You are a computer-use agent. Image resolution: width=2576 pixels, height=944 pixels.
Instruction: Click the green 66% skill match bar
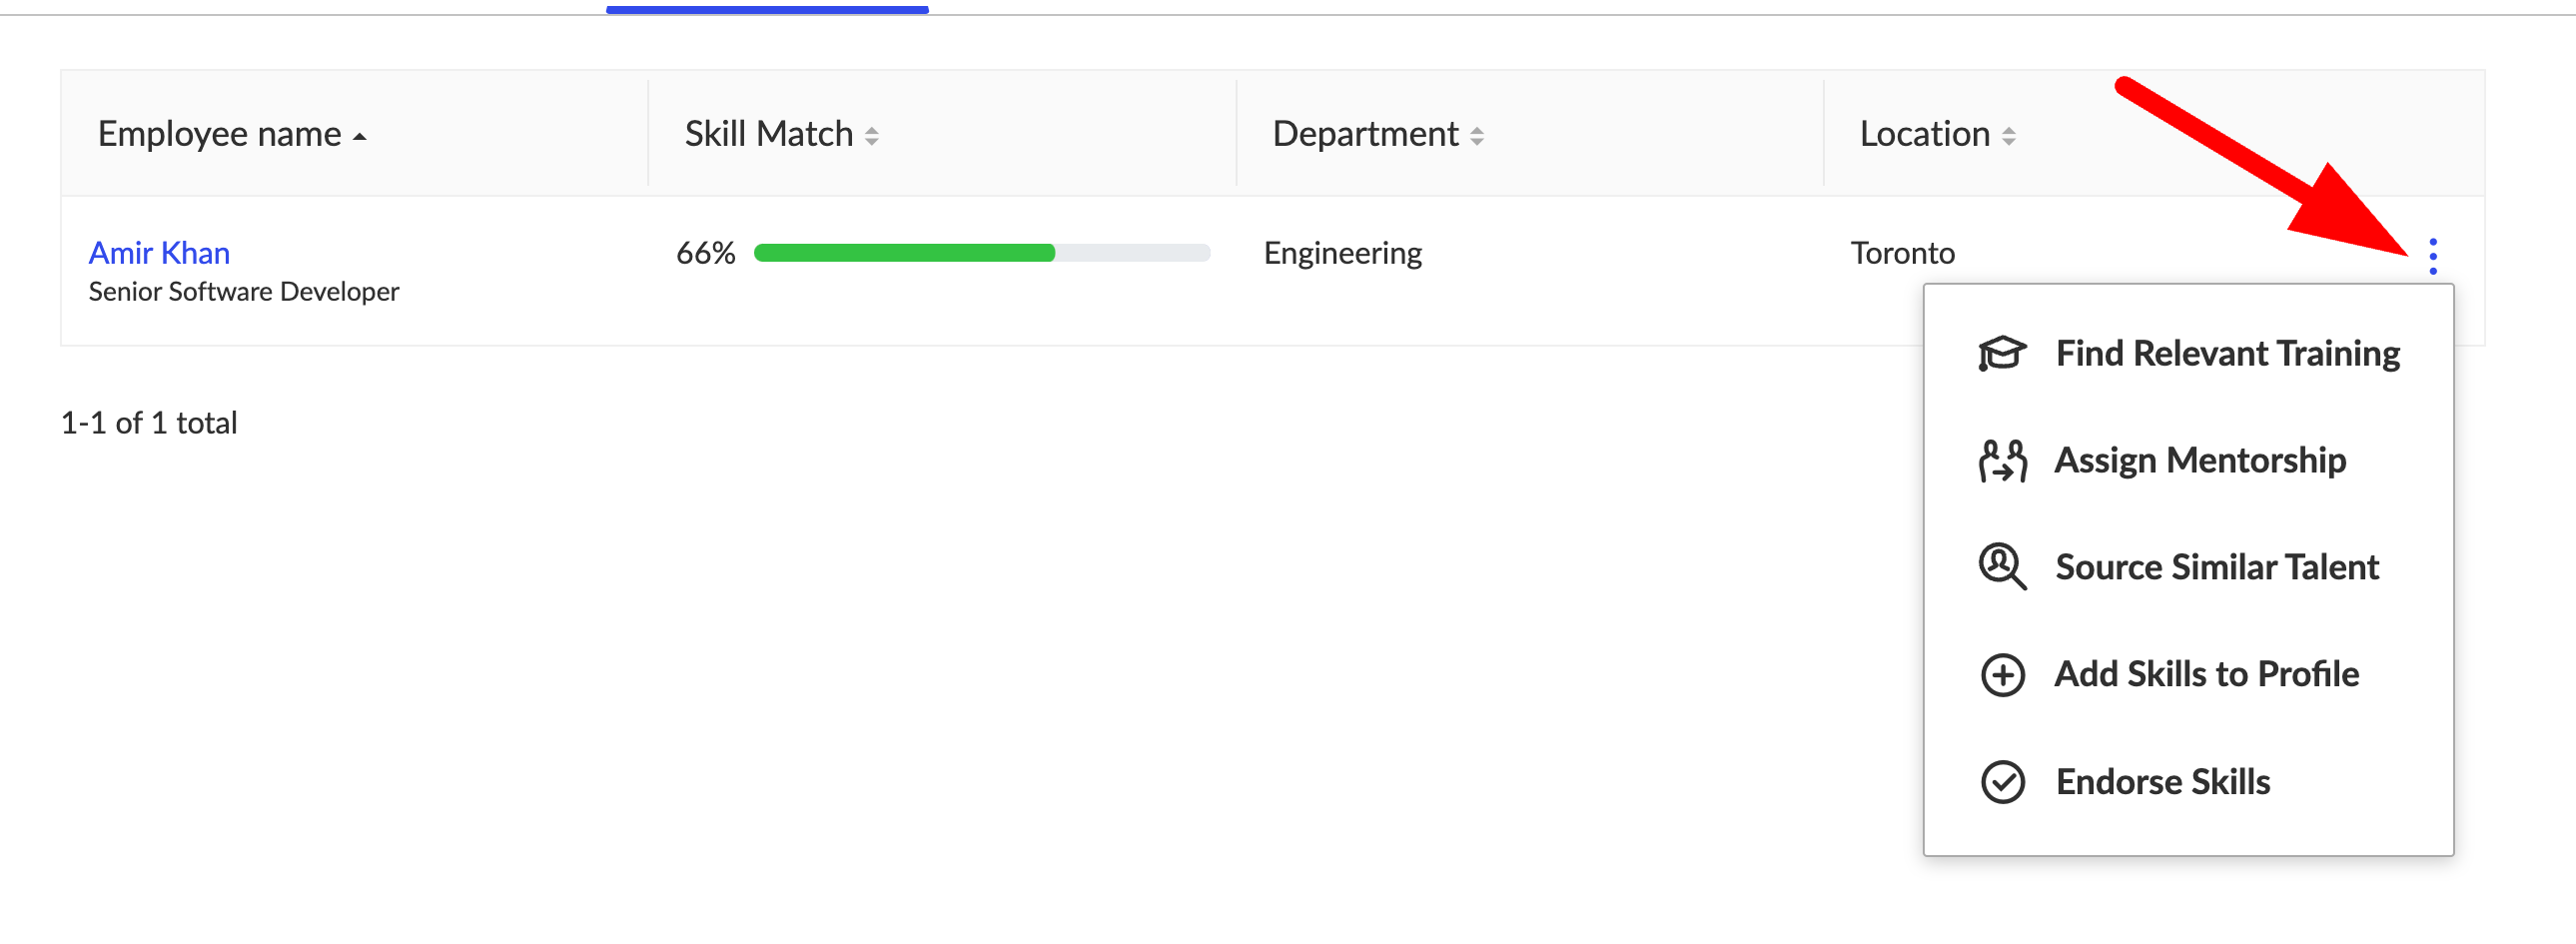pyautogui.click(x=904, y=253)
